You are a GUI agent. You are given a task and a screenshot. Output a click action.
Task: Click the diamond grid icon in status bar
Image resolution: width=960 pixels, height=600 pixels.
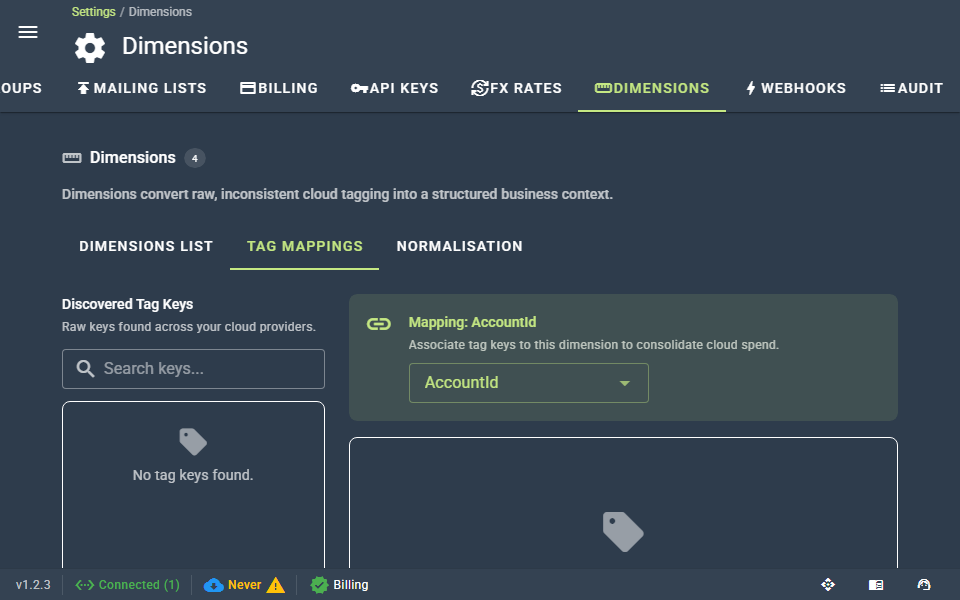828,585
